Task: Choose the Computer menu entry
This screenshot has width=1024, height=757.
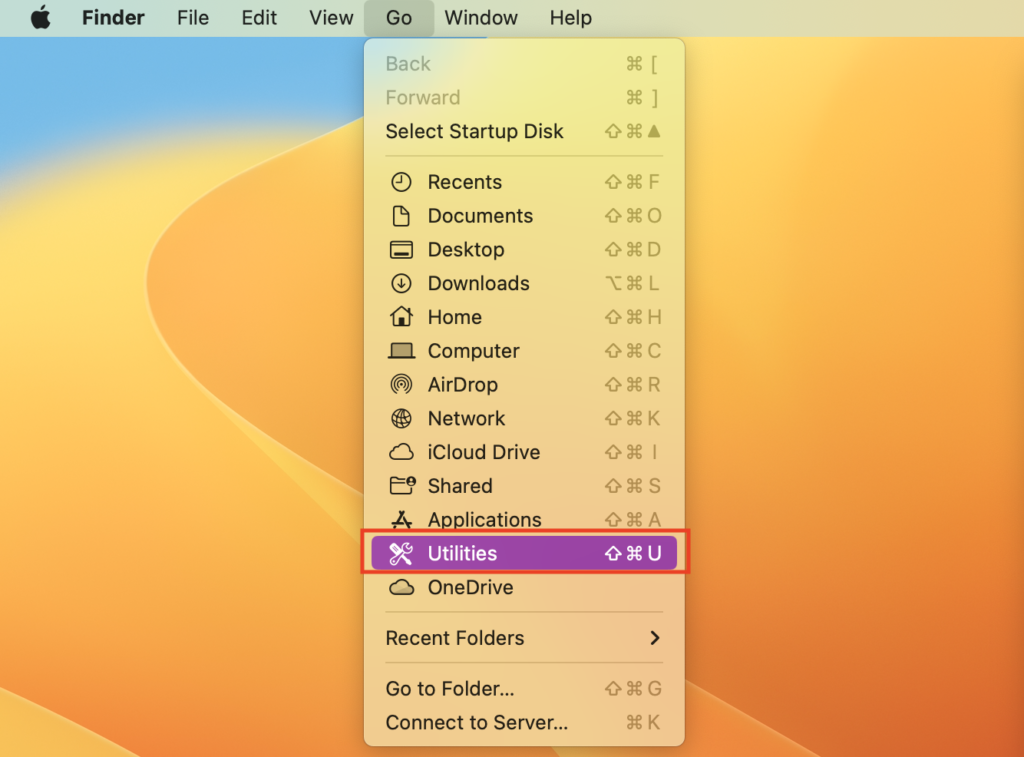Action: (x=473, y=351)
